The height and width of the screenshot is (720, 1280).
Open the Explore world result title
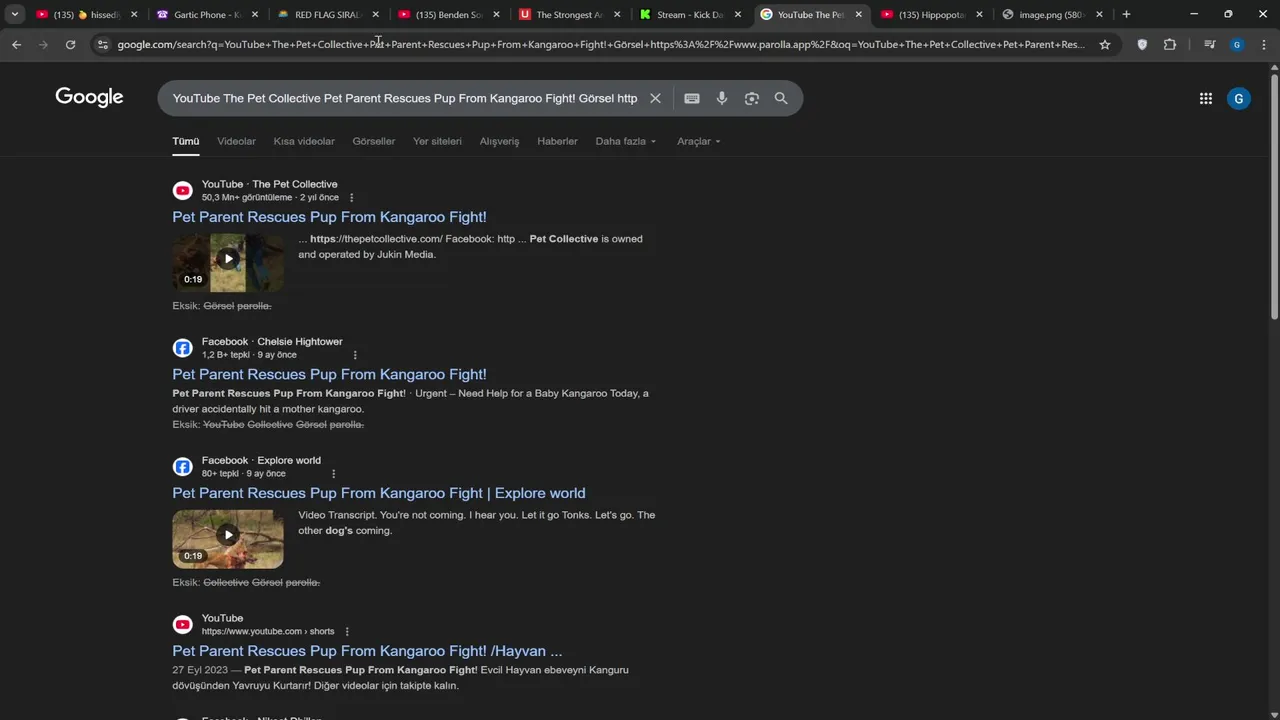[379, 493]
